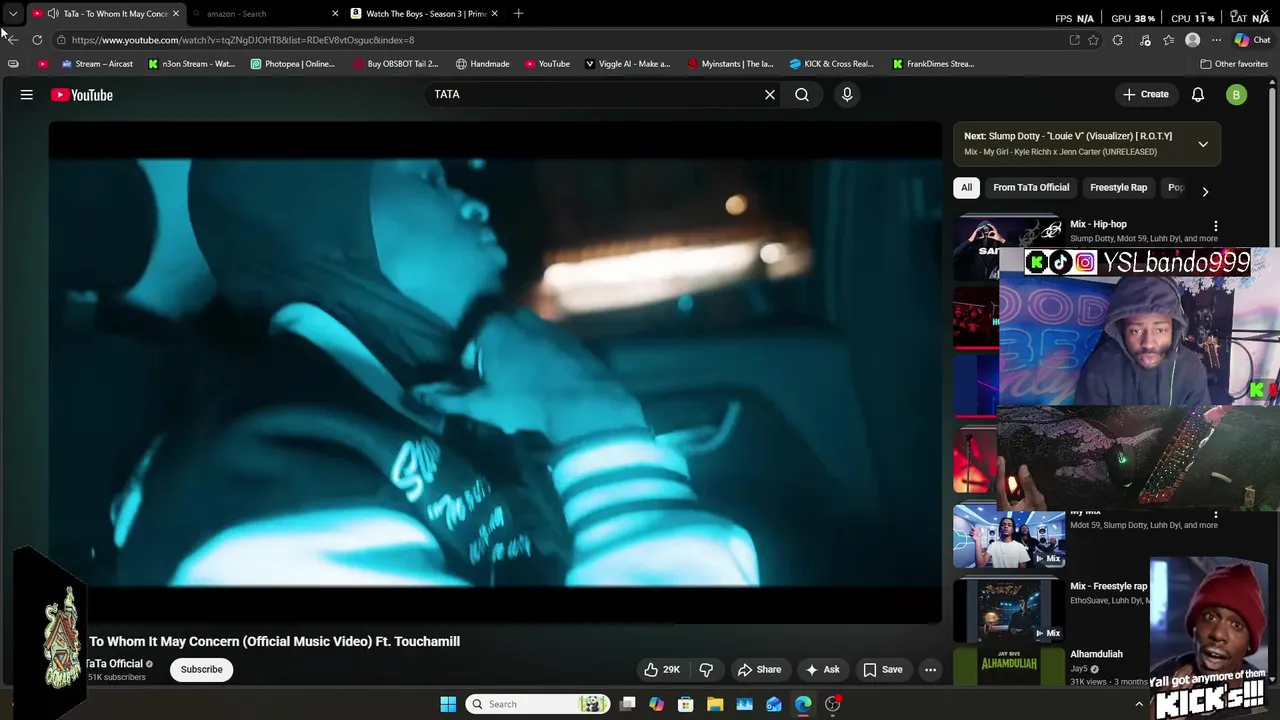Run search with the magnifier button

point(802,95)
